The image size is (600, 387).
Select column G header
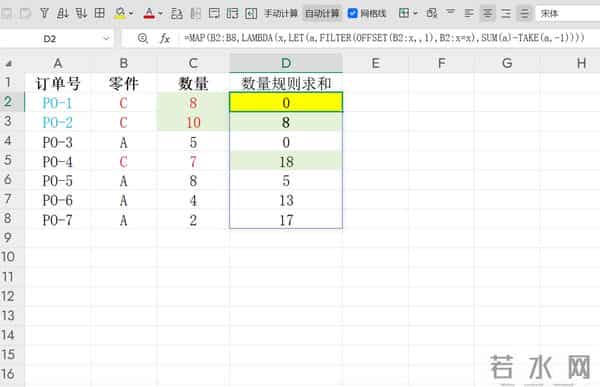507,63
